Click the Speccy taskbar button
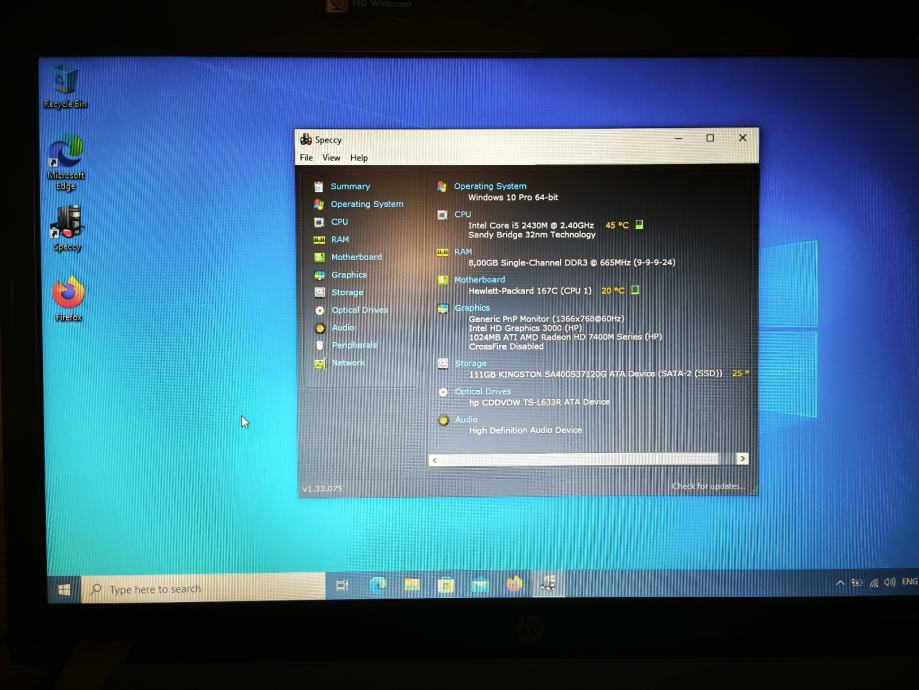919x690 pixels. coord(548,583)
